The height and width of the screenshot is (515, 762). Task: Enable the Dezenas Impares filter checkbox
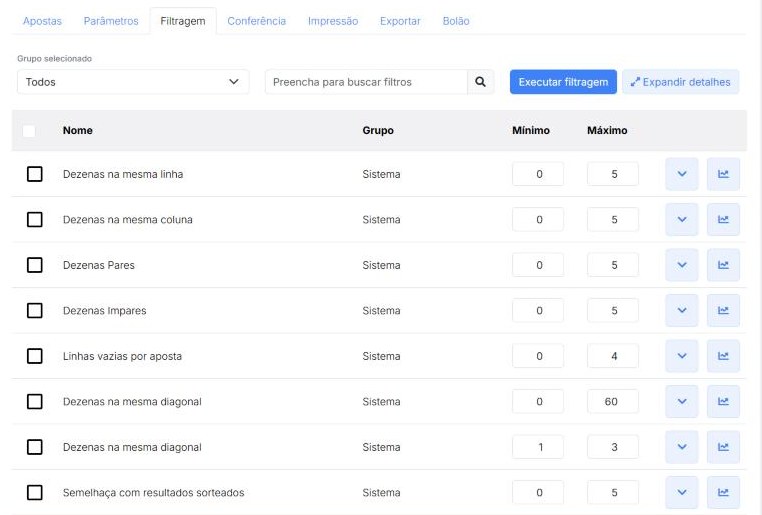tap(35, 310)
